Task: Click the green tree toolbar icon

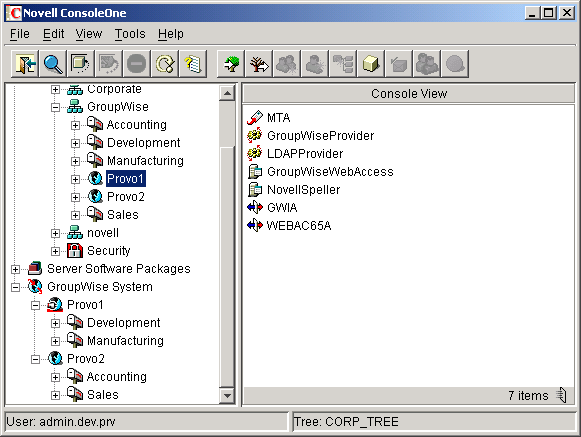Action: [x=231, y=64]
